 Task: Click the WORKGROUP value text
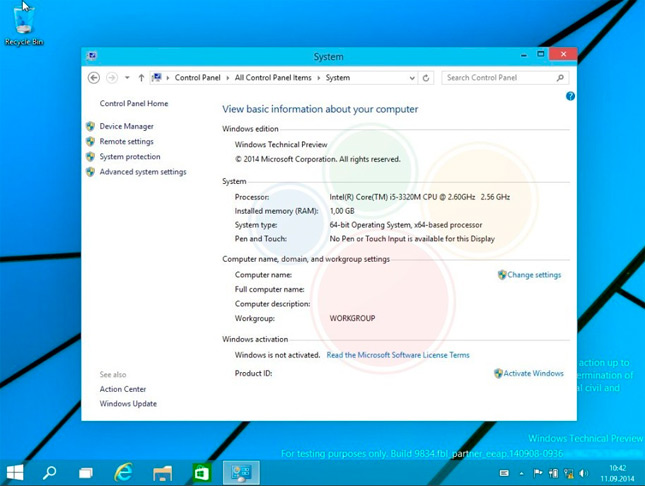click(x=352, y=319)
